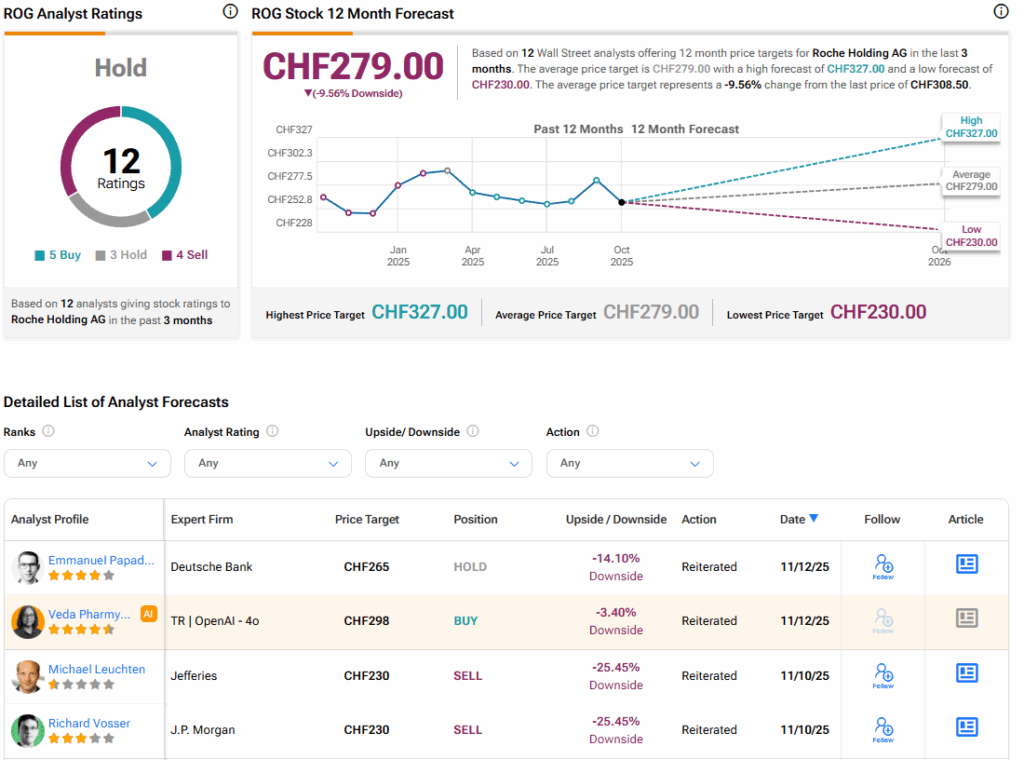The image size is (1024, 760).
Task: Open the Analyst Rating filter dropdown
Action: point(268,463)
